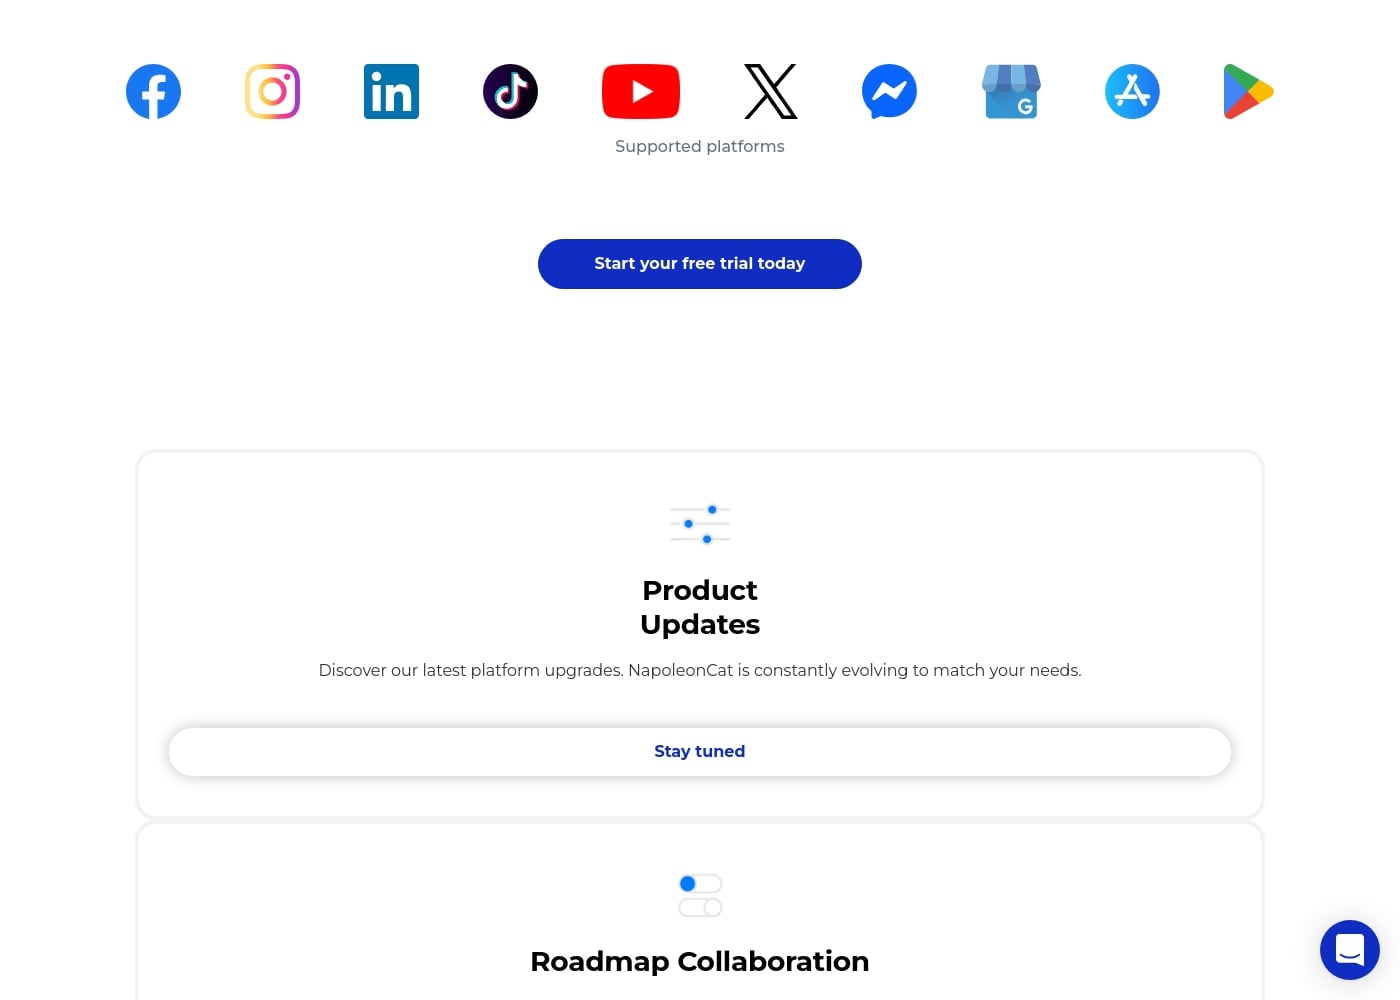Click the platform upgrades description text

pos(700,670)
